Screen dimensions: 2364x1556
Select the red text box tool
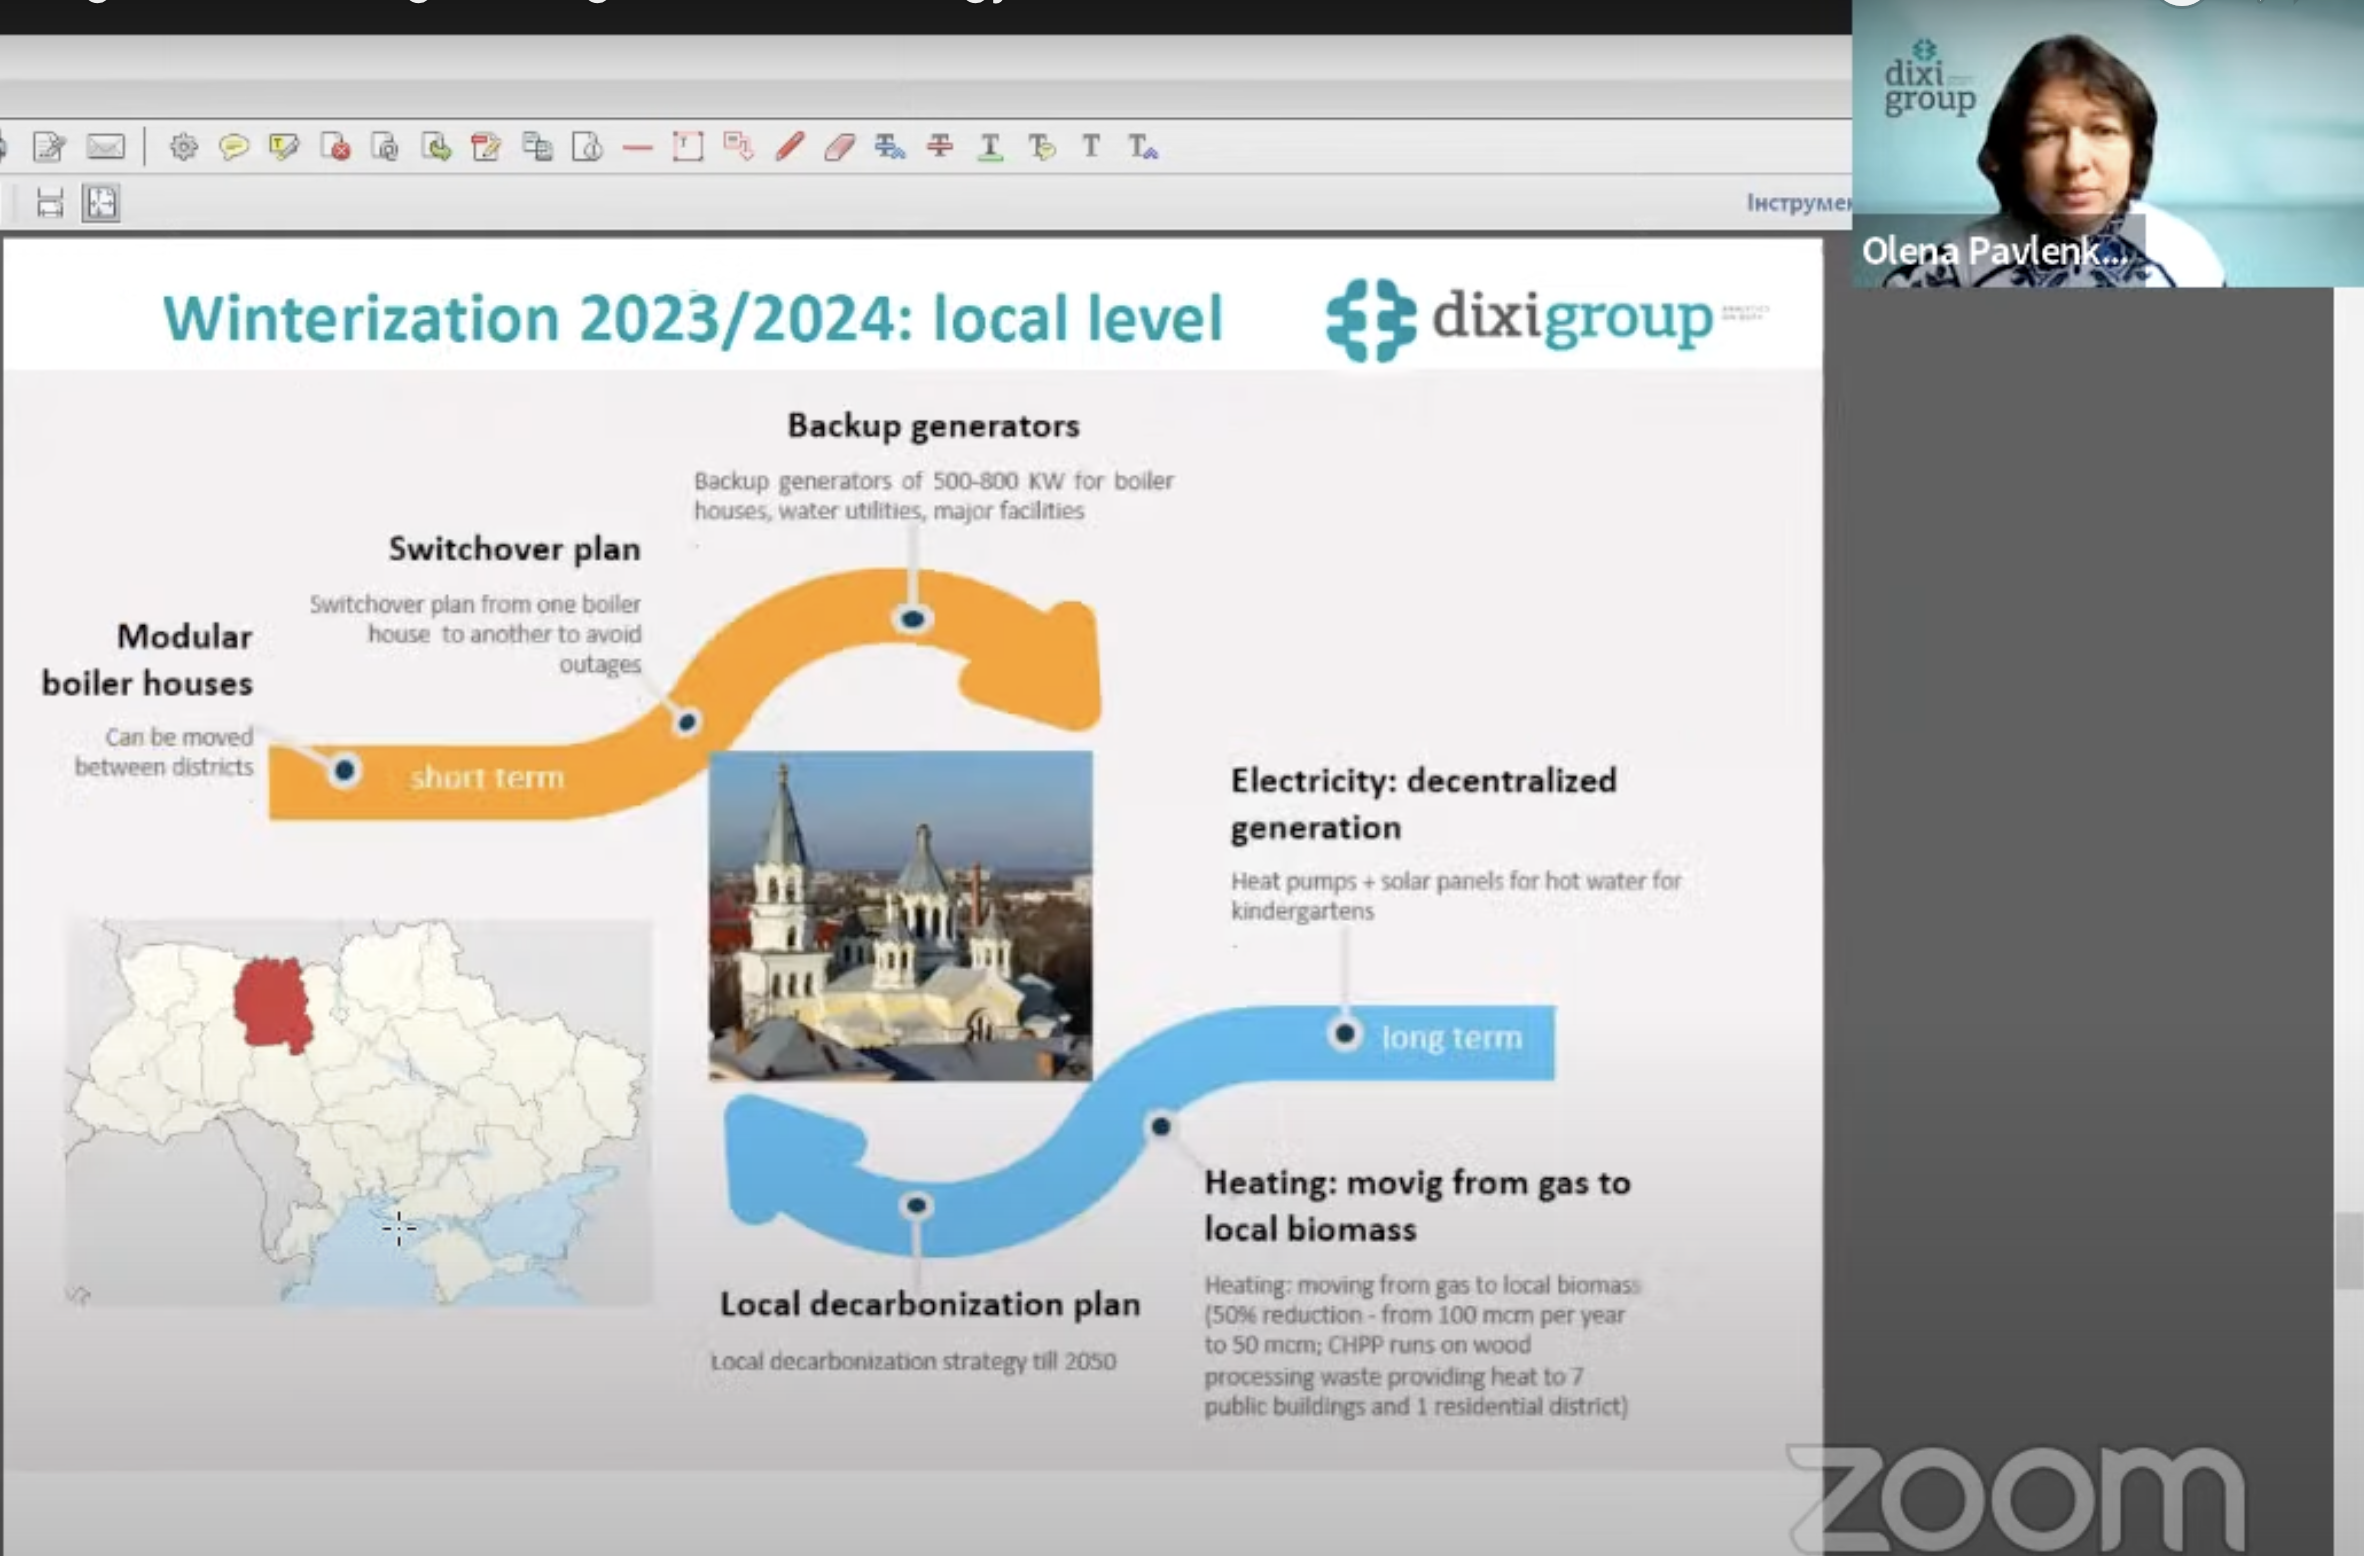(x=688, y=147)
